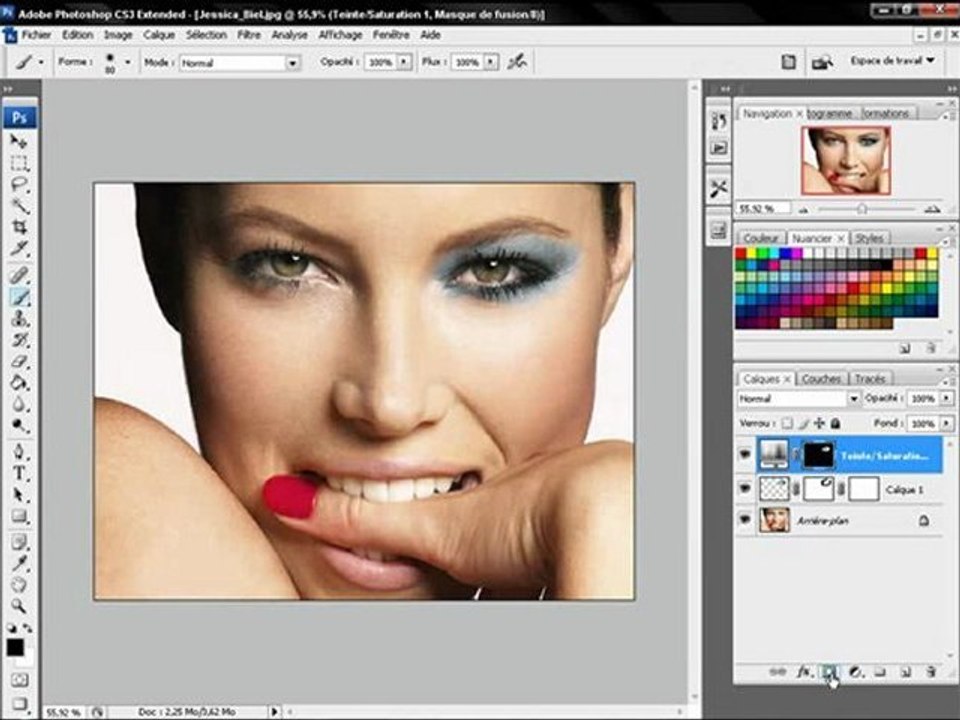Open the Affichage menu
This screenshot has width=960, height=720.
click(340, 35)
